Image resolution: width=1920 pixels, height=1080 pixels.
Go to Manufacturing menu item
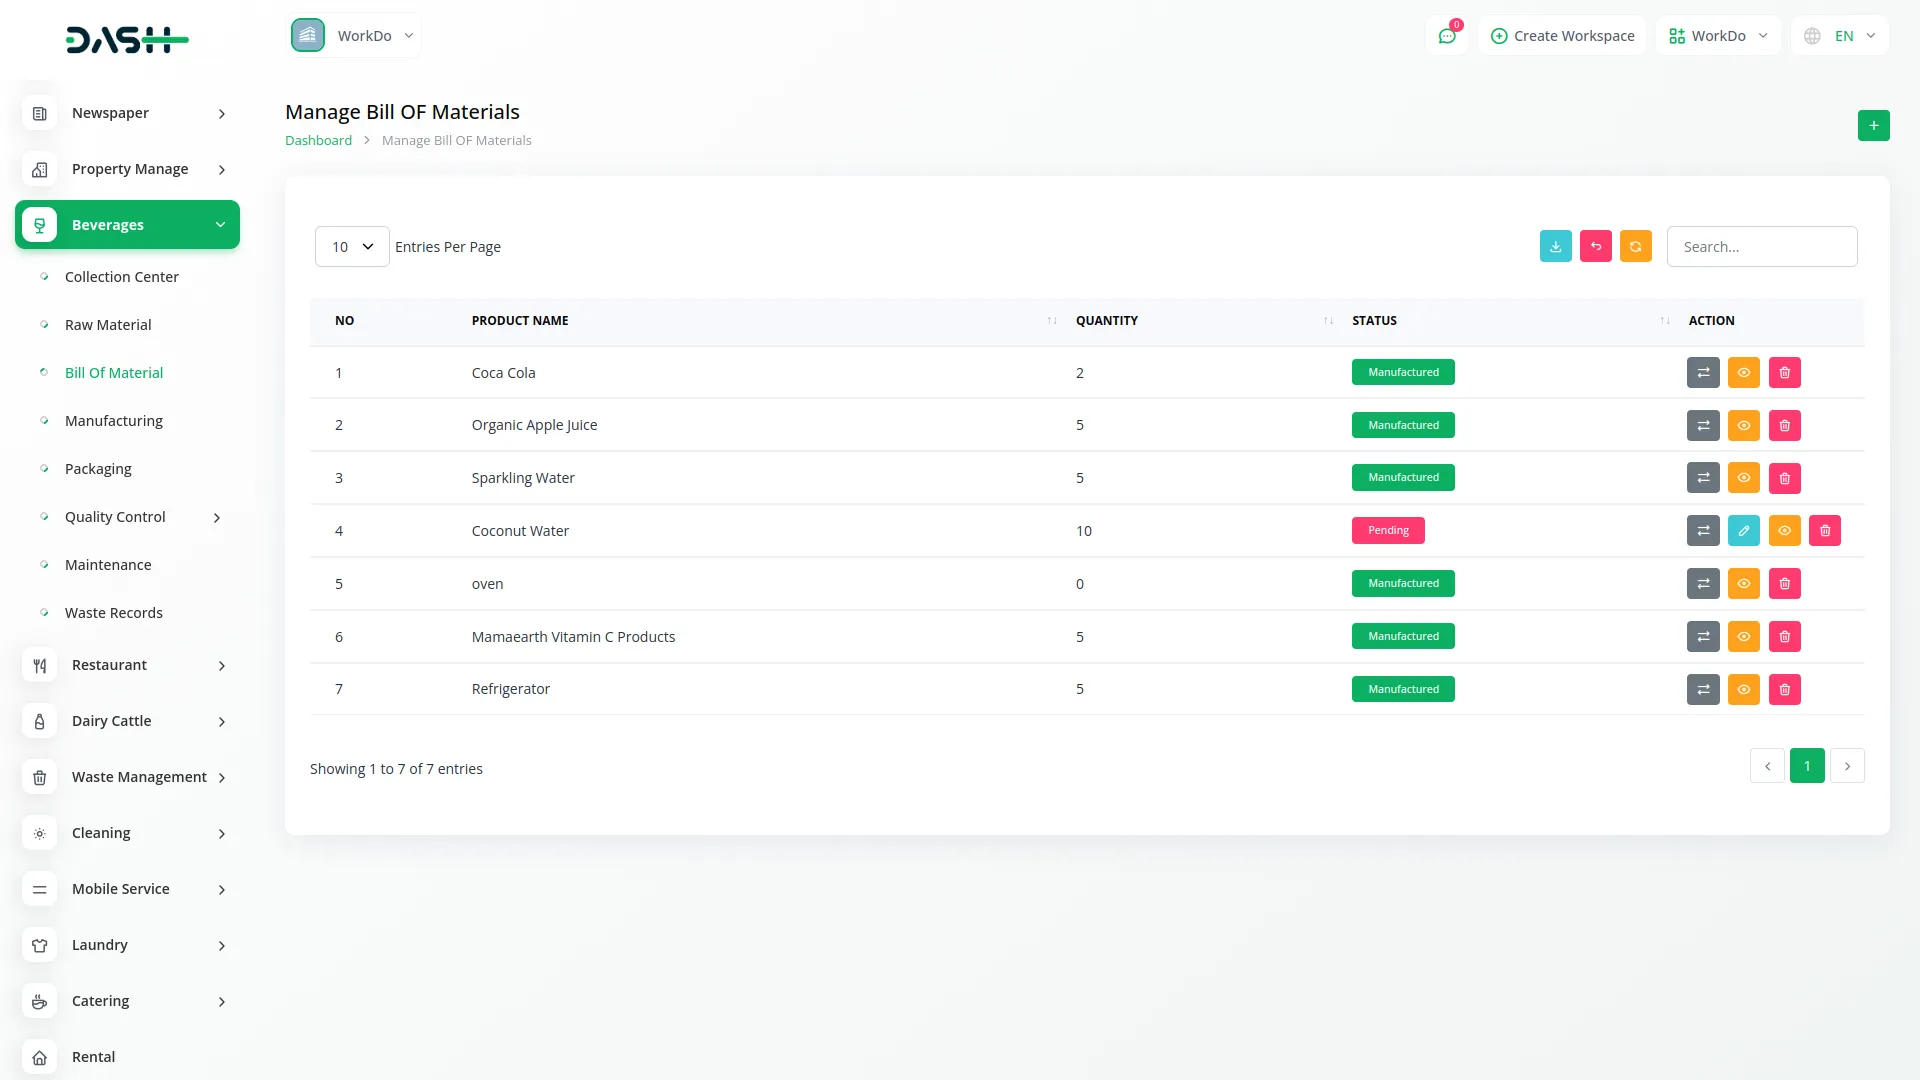tap(113, 421)
